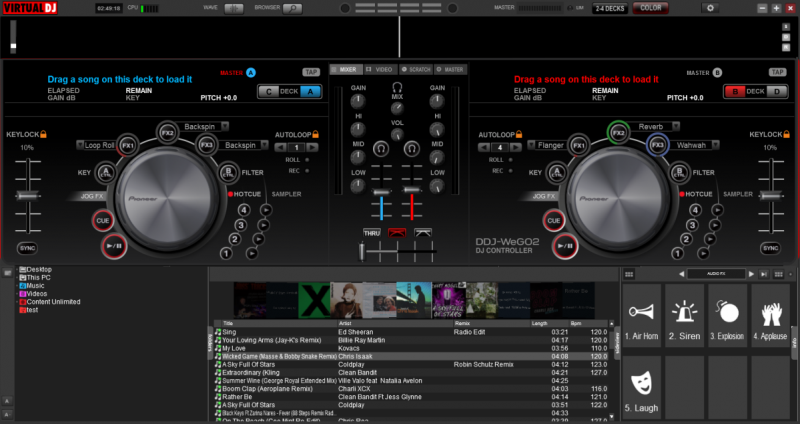This screenshot has height=424, width=800.
Task: Click the 2-4 DECKS button
Action: (610, 9)
